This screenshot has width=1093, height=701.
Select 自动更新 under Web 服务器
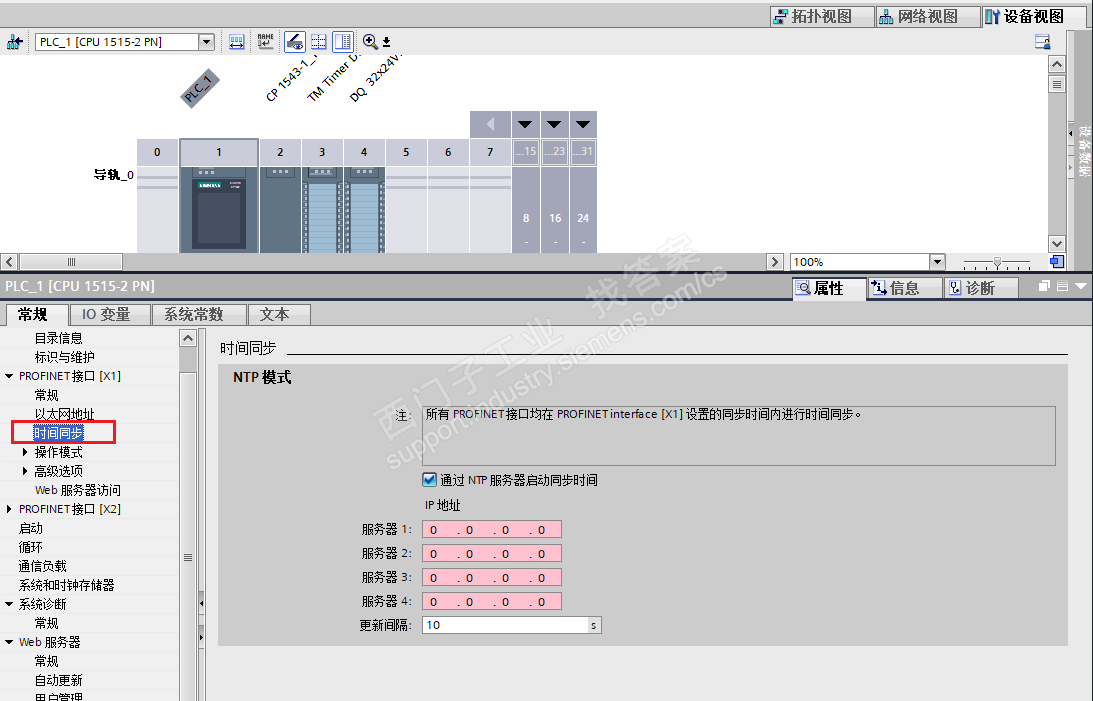pos(59,680)
